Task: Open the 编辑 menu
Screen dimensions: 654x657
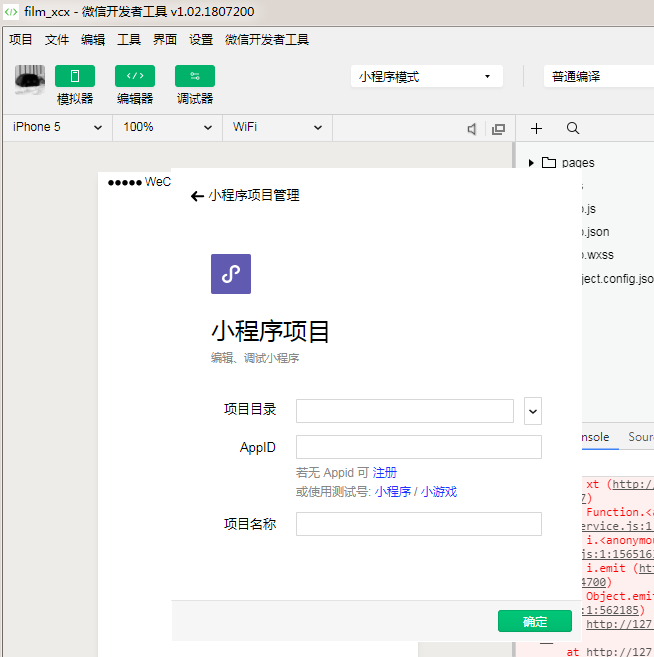Action: [93, 39]
